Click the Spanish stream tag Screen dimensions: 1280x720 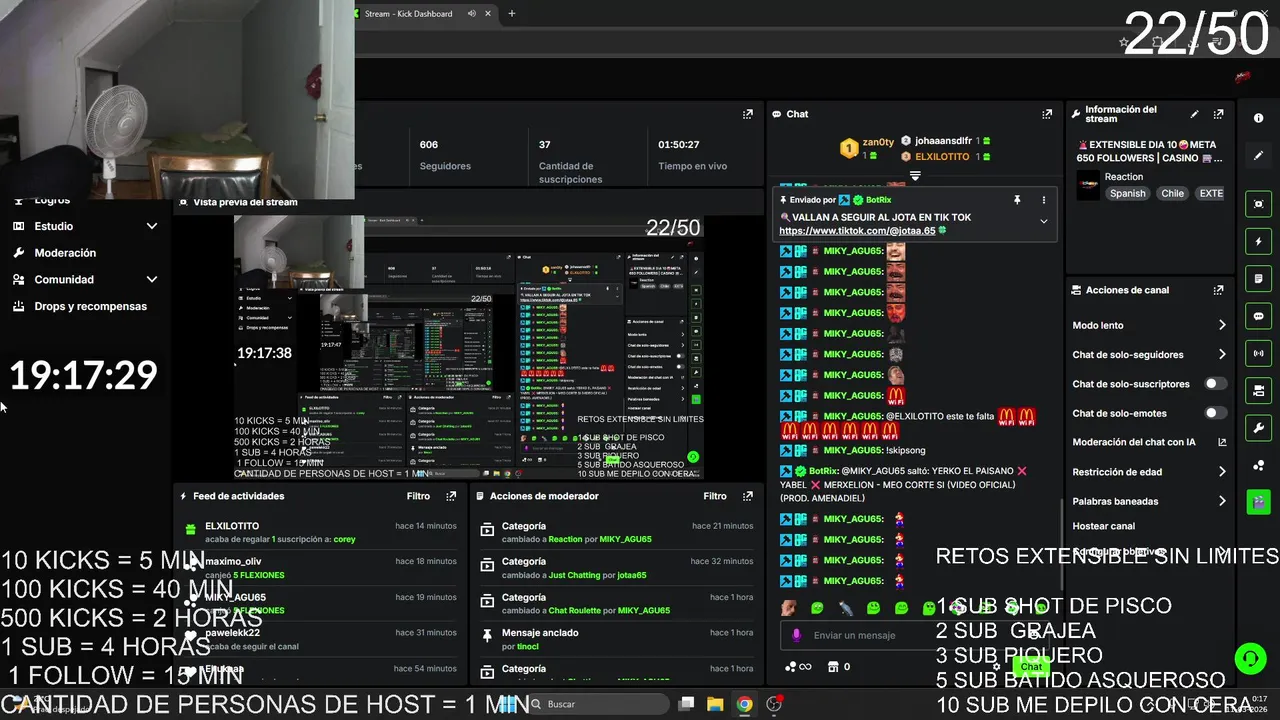[1127, 194]
